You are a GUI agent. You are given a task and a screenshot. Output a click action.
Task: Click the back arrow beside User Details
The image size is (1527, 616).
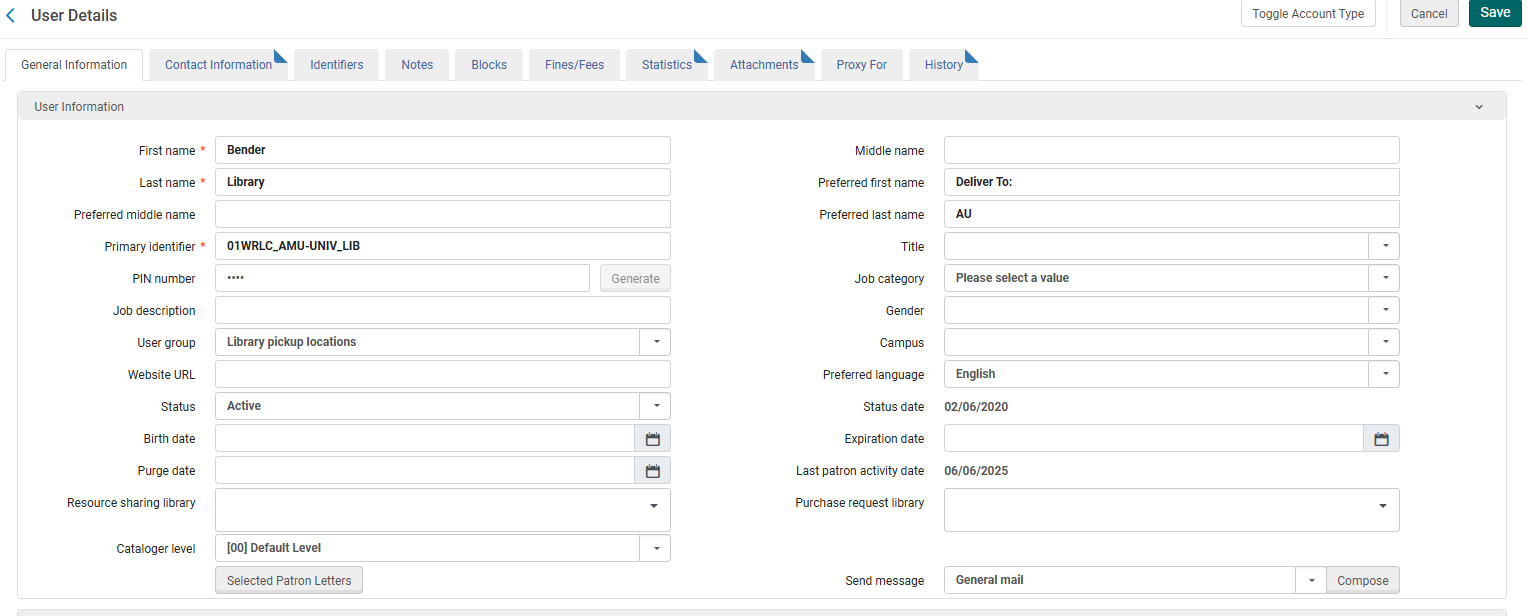point(11,15)
